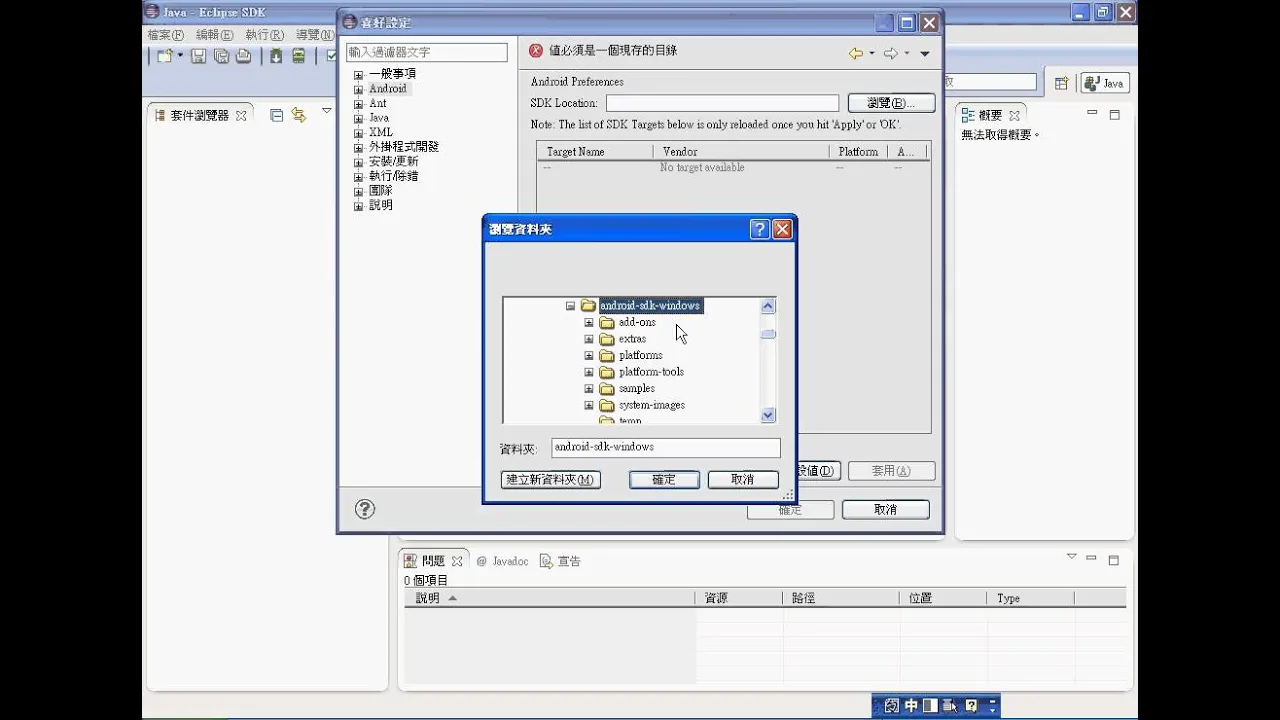This screenshot has width=1280, height=720.
Task: Open the New wizard dropdown arrow
Action: pyautogui.click(x=180, y=56)
